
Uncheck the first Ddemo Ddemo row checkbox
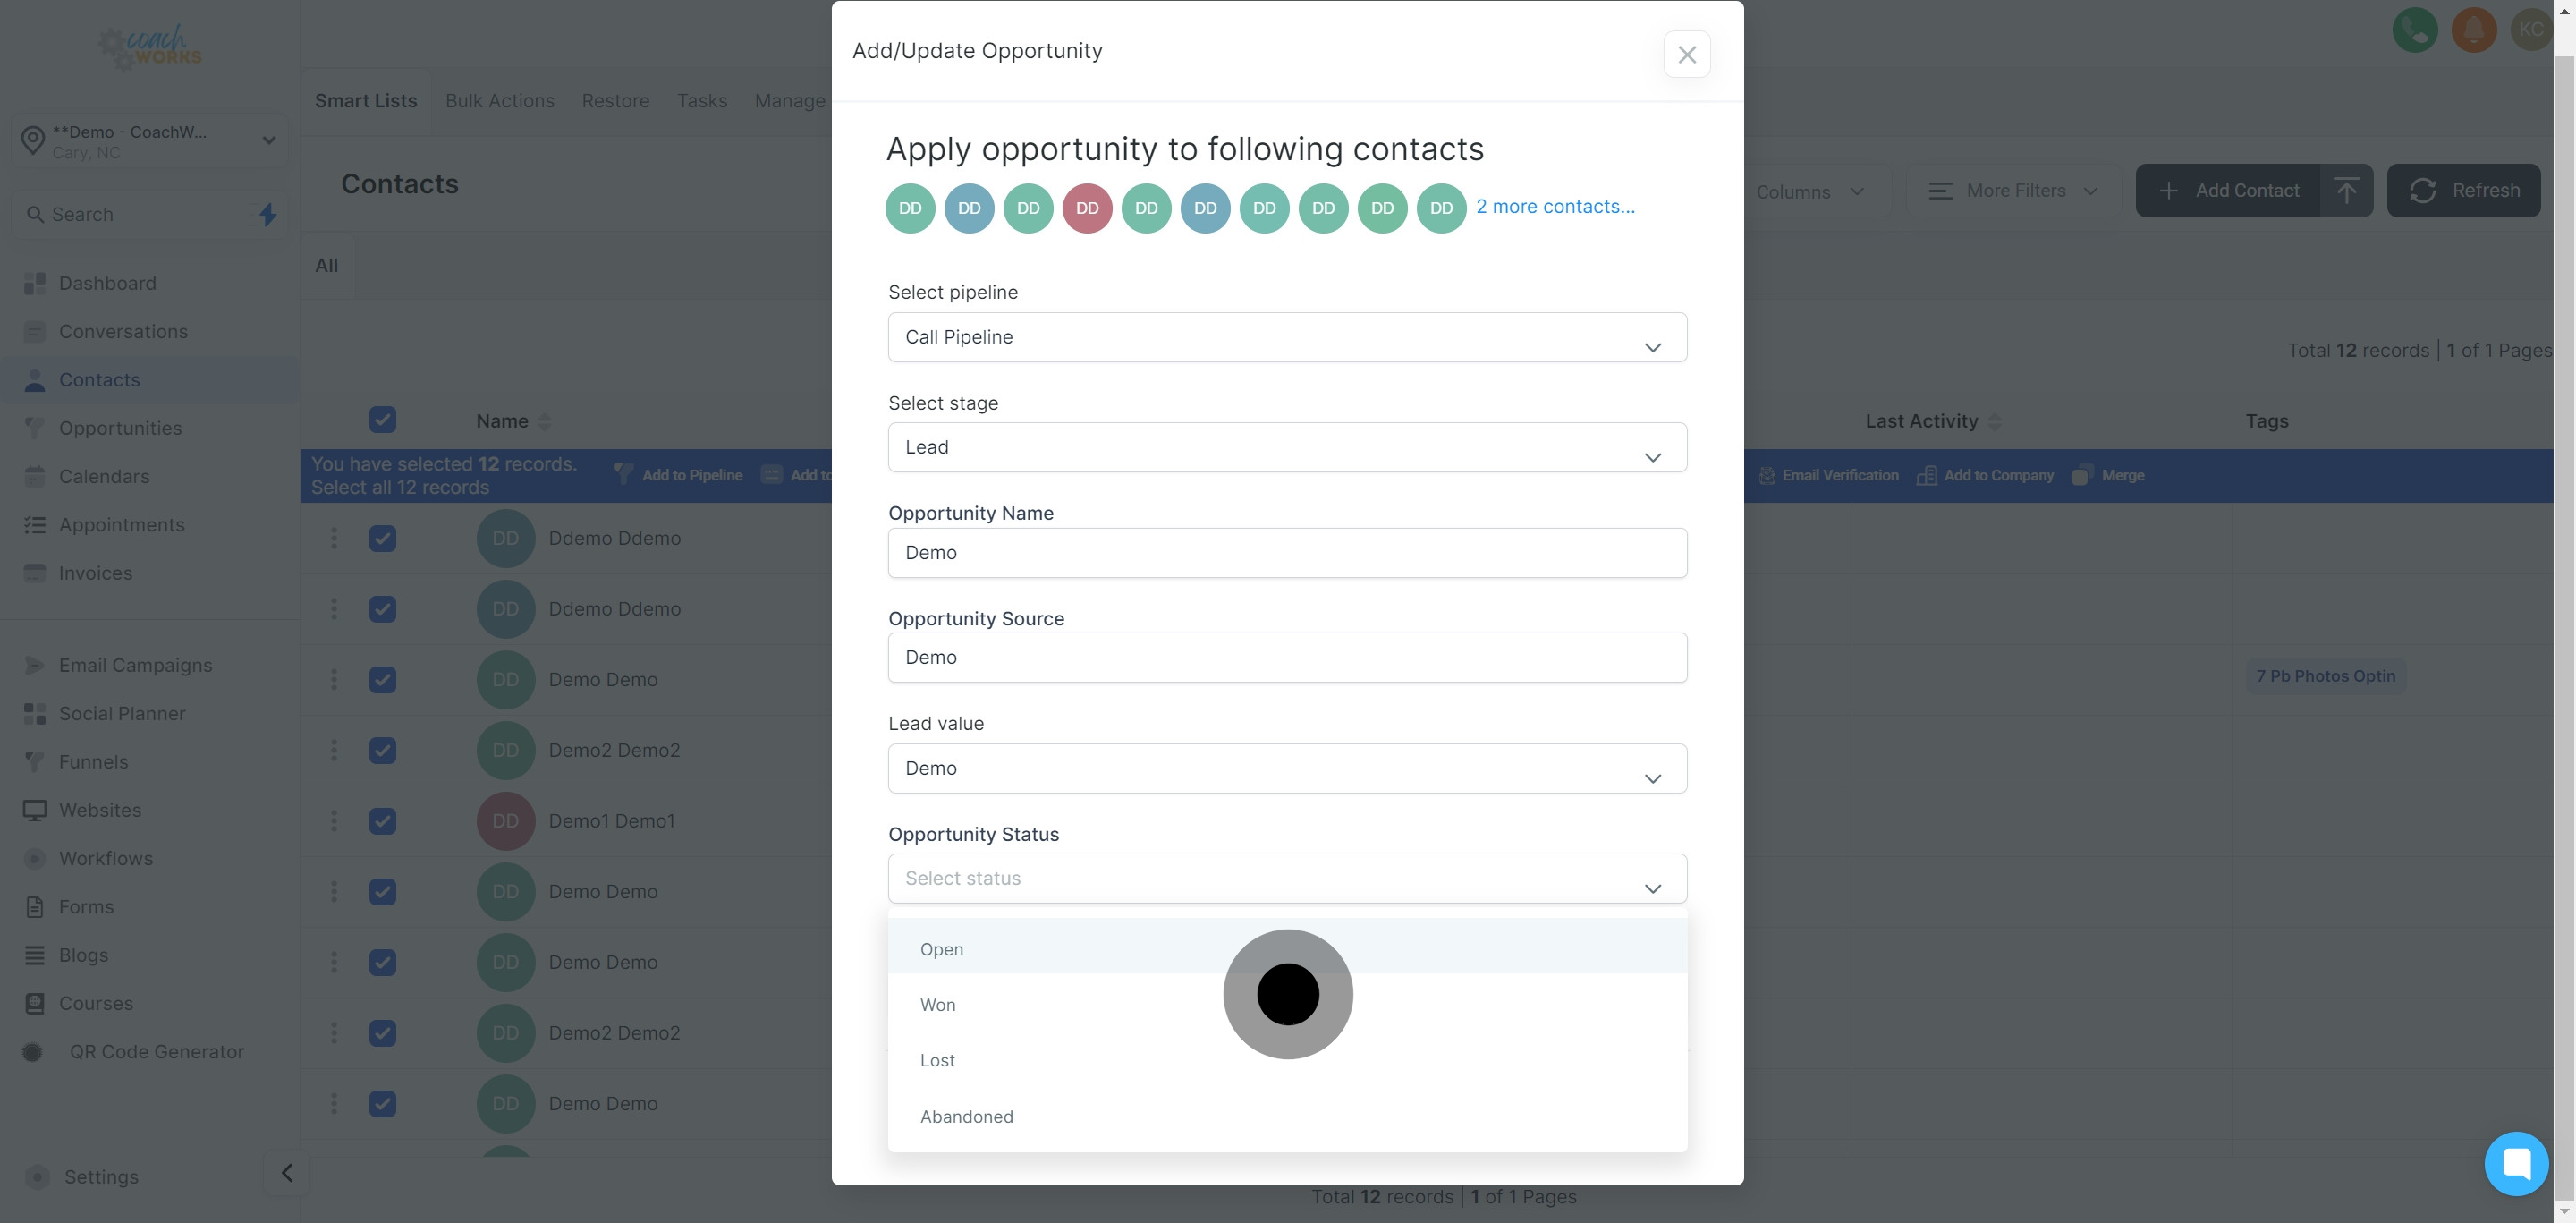[x=382, y=538]
